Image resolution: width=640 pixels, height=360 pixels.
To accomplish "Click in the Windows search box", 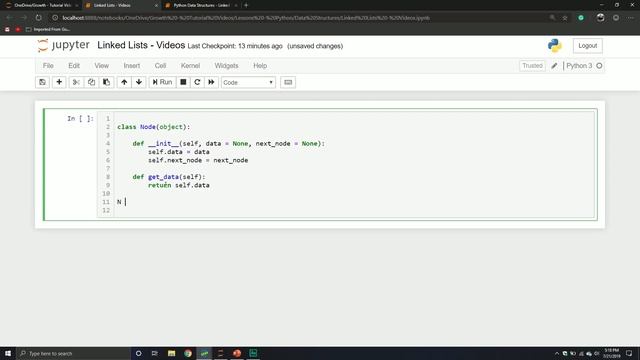I will pyautogui.click(x=73, y=353).
